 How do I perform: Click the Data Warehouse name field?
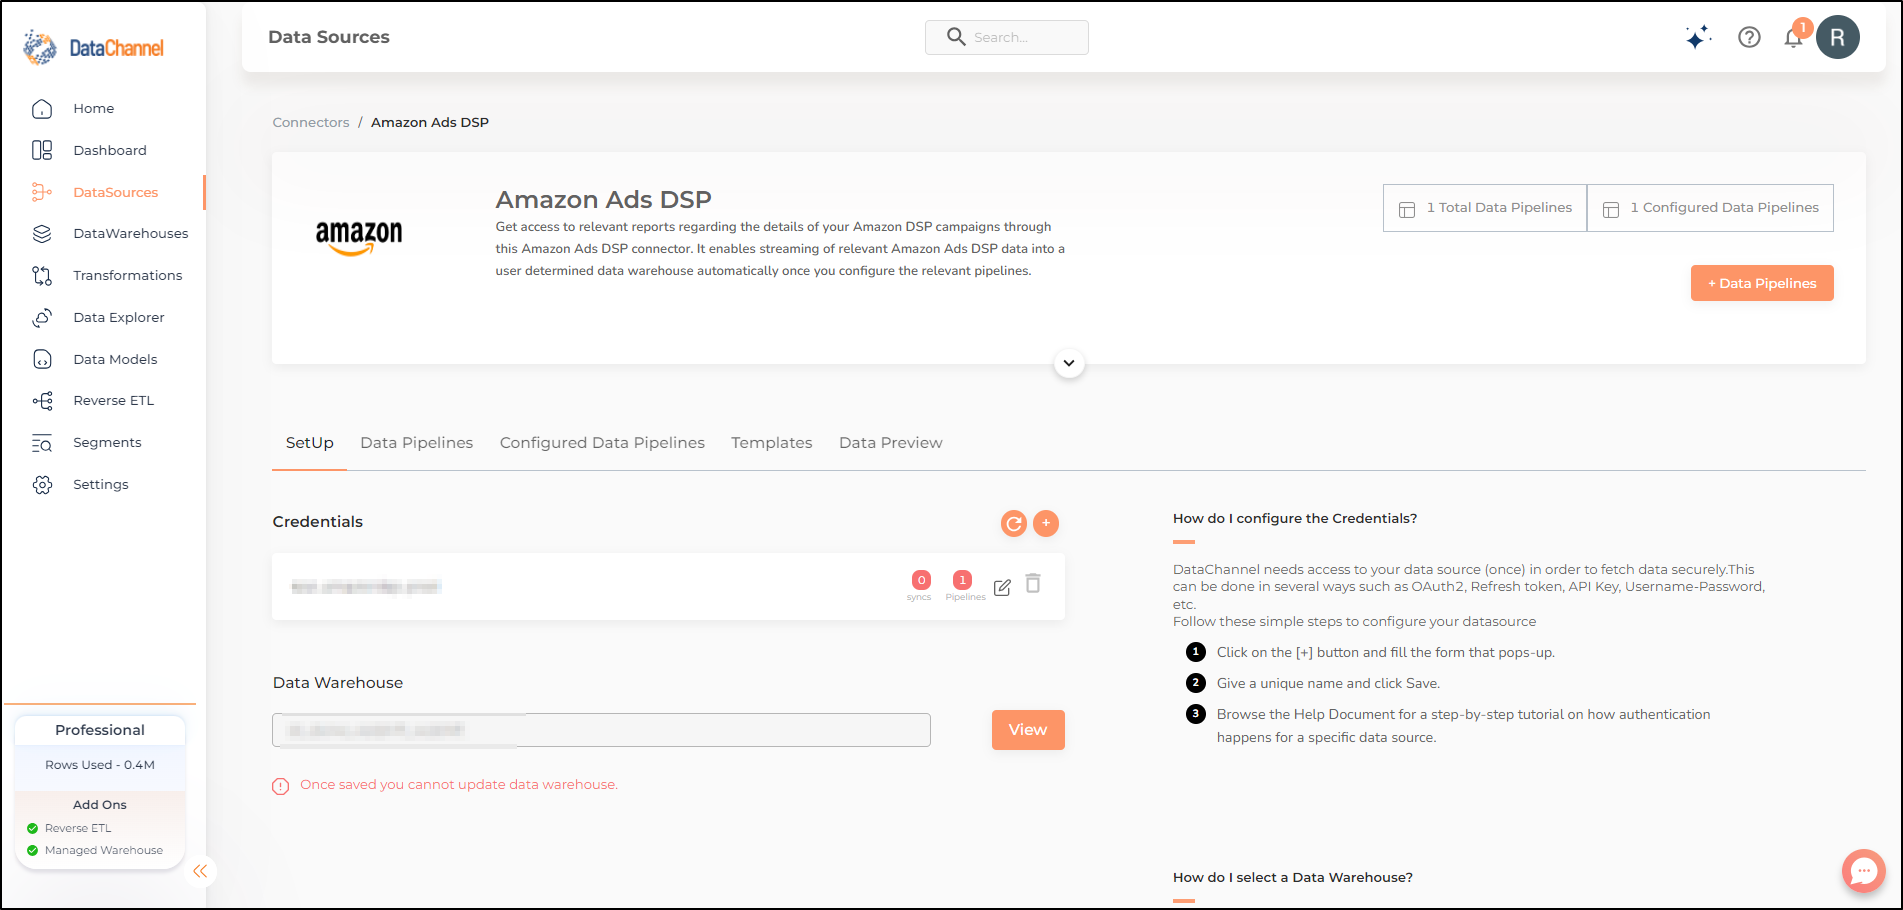(x=601, y=730)
